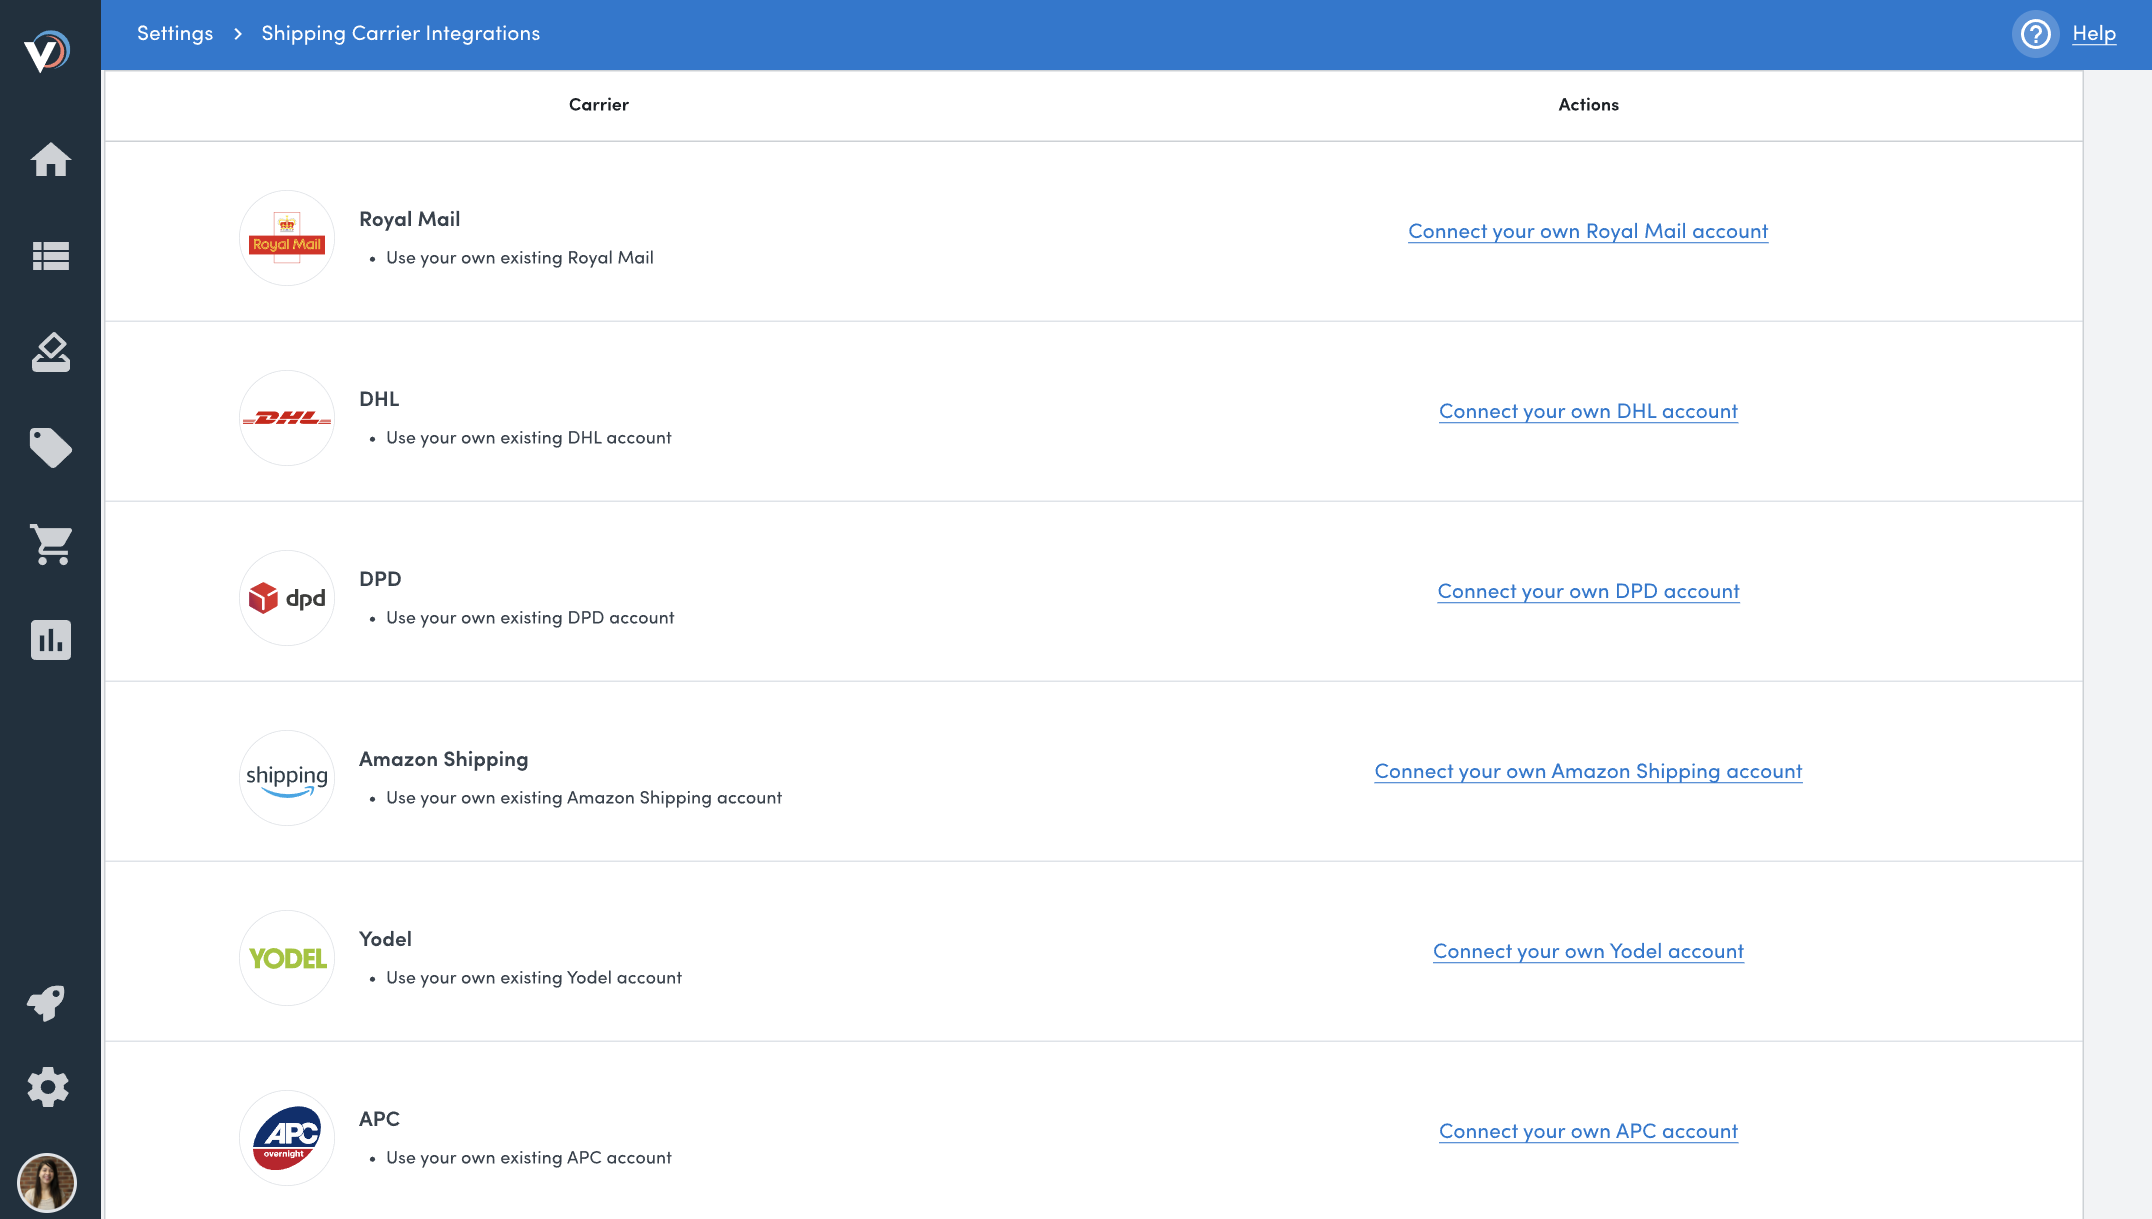Open the Help question mark icon
Screen dimensions: 2152x1219
coord(2035,33)
